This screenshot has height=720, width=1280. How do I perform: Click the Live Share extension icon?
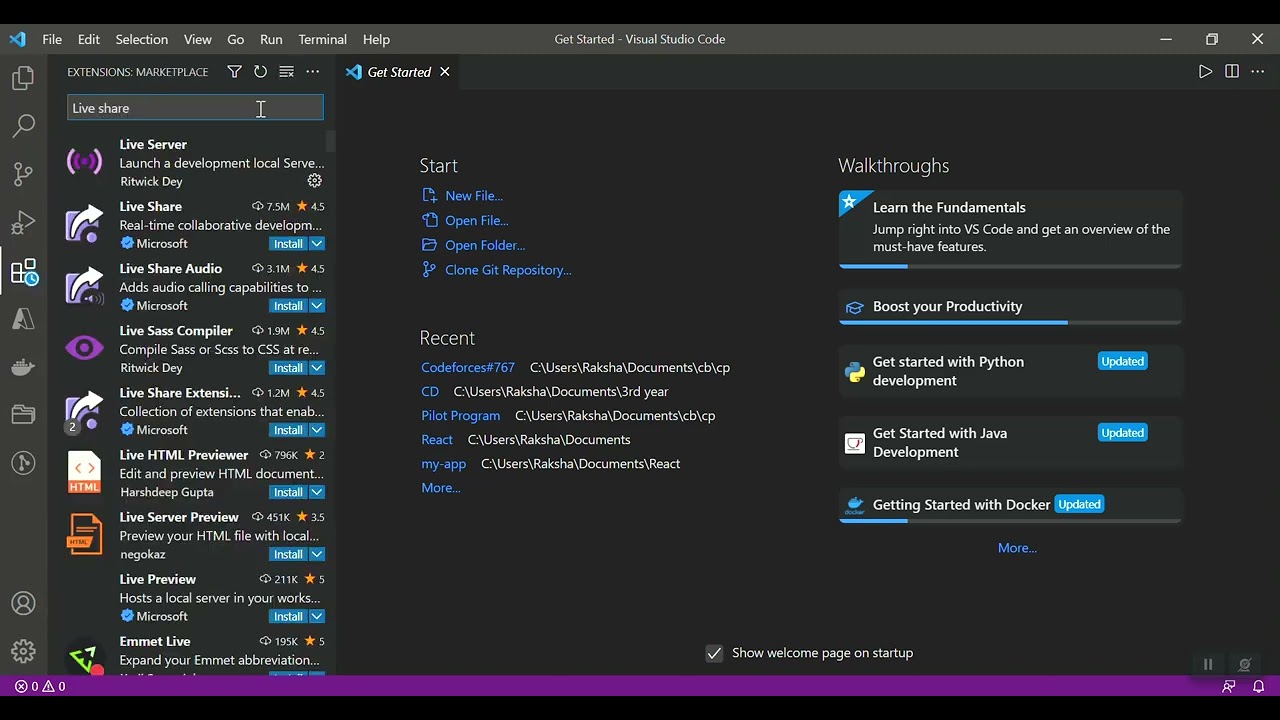pos(85,224)
